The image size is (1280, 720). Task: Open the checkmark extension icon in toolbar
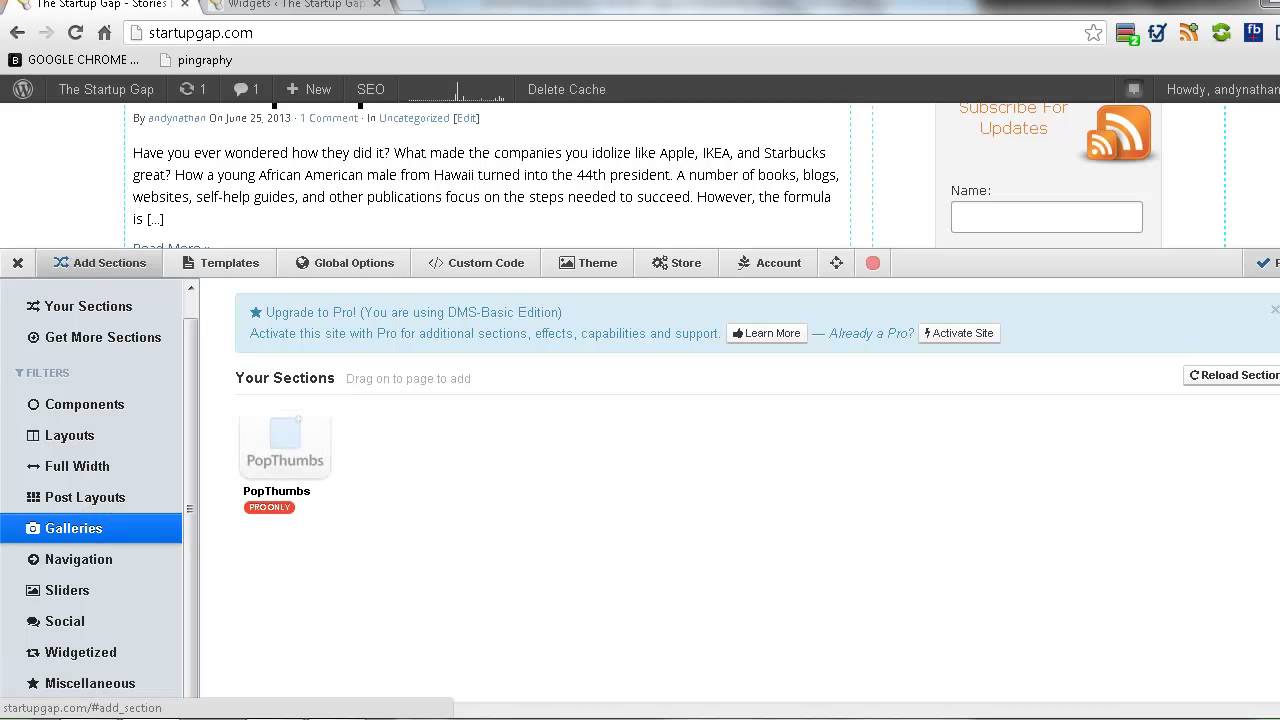[1158, 33]
